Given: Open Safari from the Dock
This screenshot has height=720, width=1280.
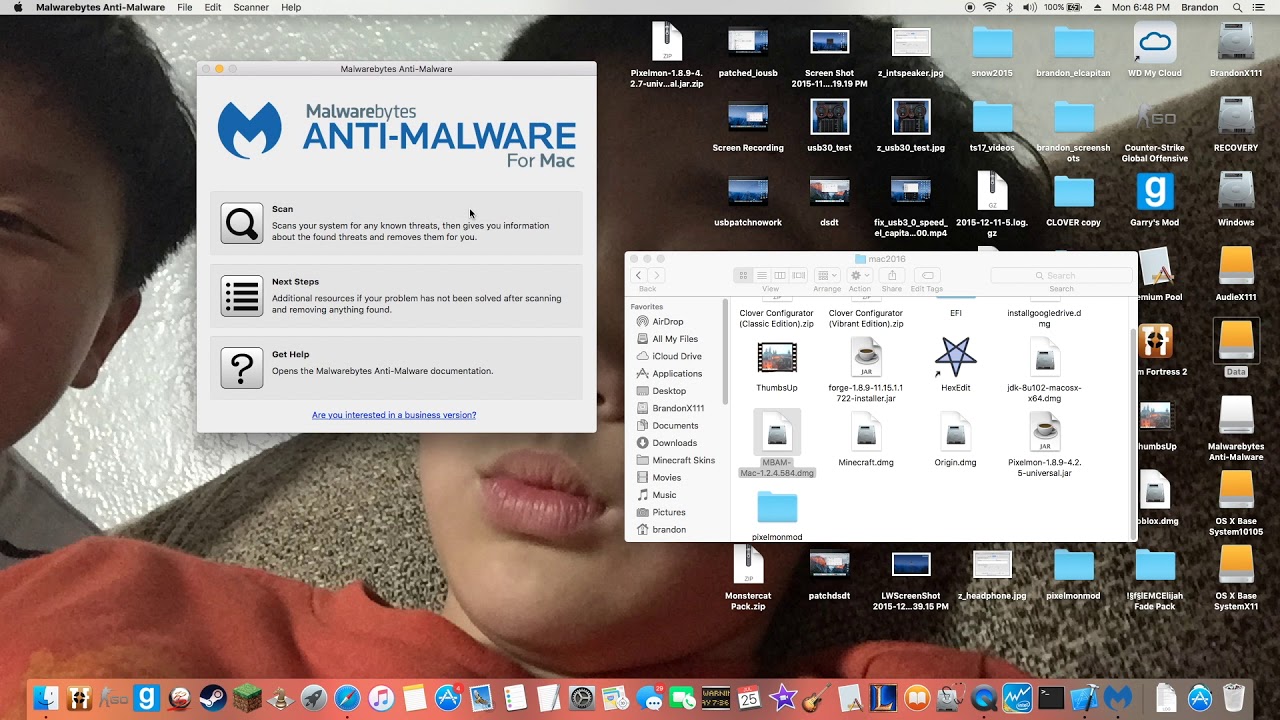Looking at the screenshot, I should 347,697.
